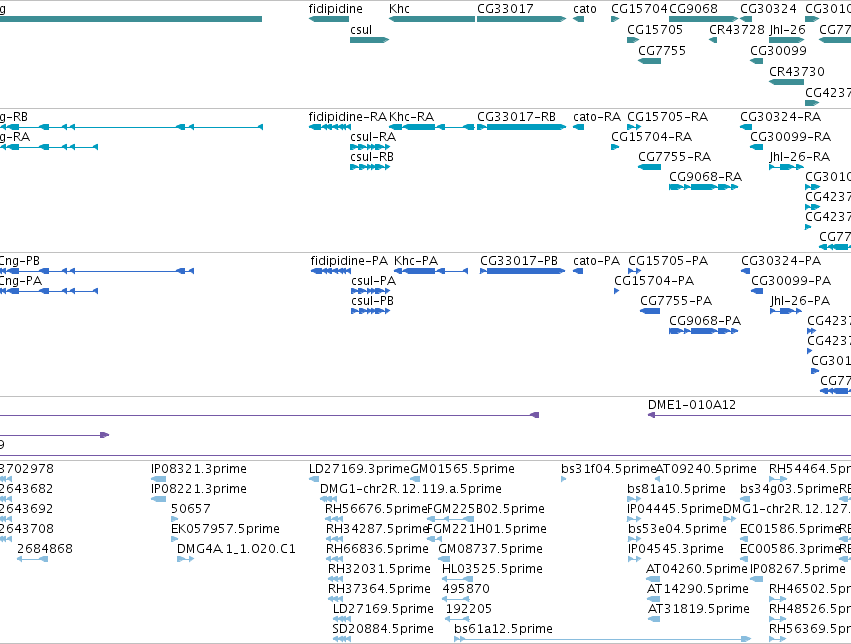Image resolution: width=851 pixels, height=644 pixels.
Task: Select the GM08737.5prime EST label
Action: [x=490, y=550]
